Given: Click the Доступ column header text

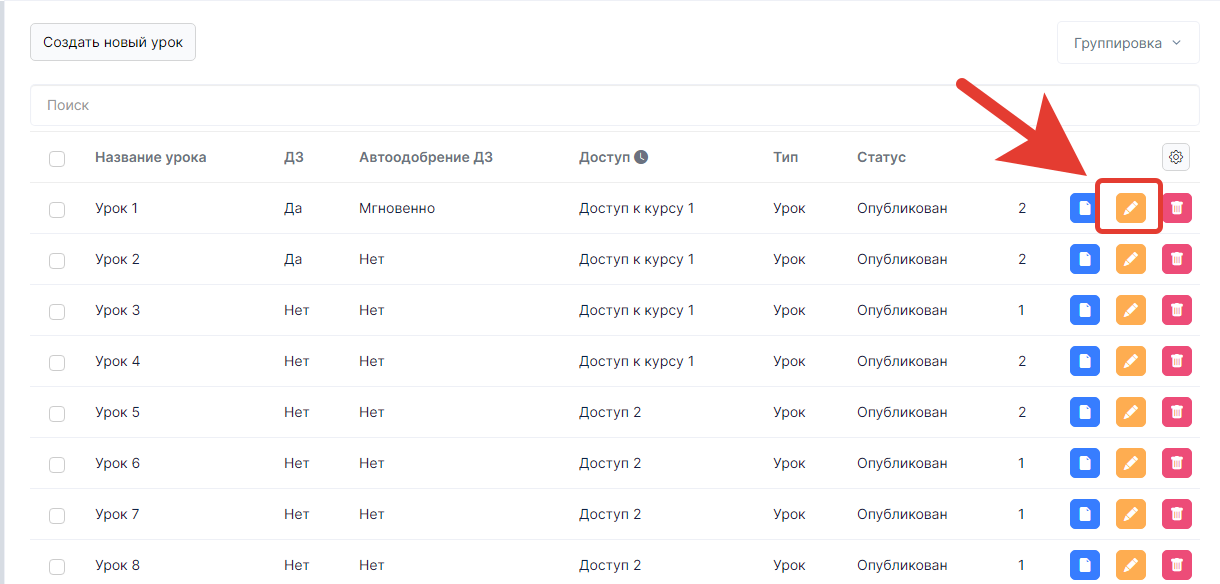Looking at the screenshot, I should pyautogui.click(x=604, y=157).
